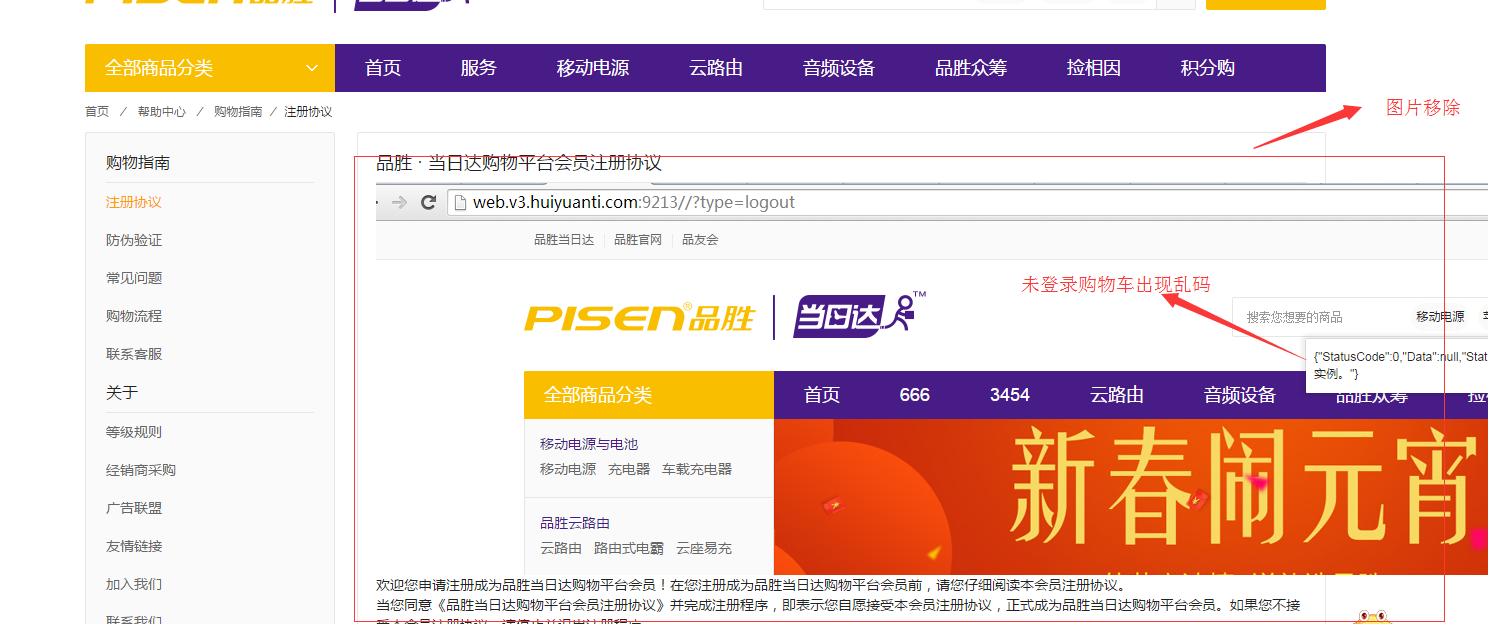Image resolution: width=1488 pixels, height=624 pixels.
Task: Open 帮助中心 in the breadcrumb
Action: click(x=162, y=112)
